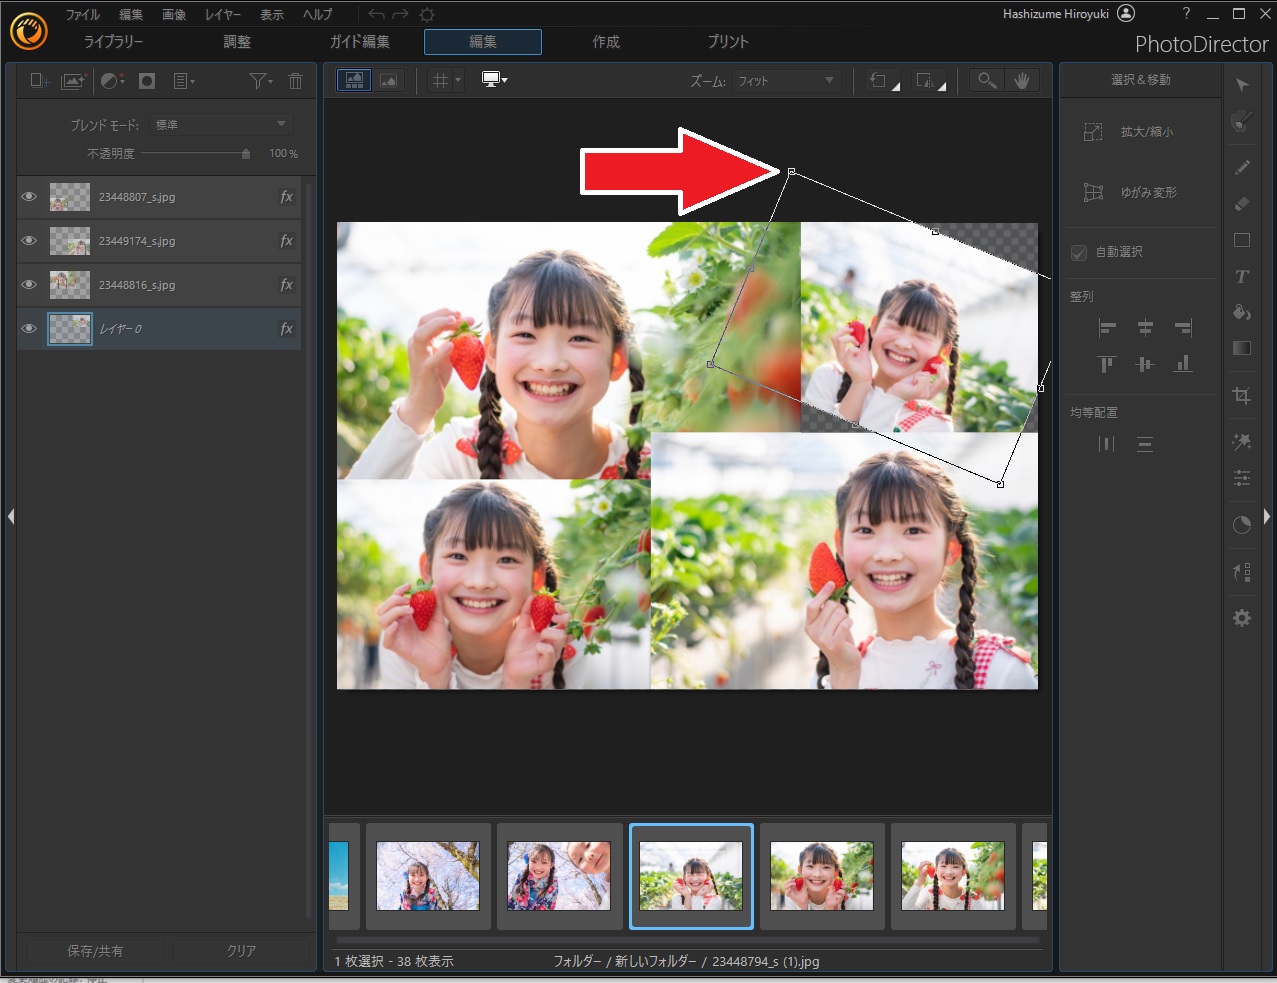Switch to the ガイド編集 tab
Image resolution: width=1277 pixels, height=983 pixels.
[360, 42]
